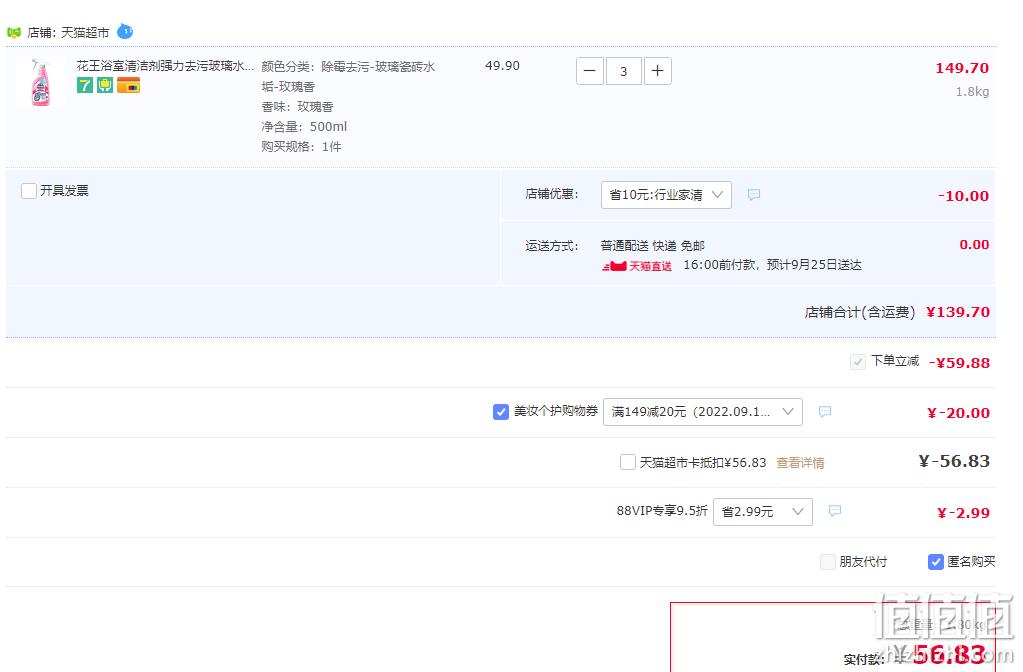
Task: Click the coupon amount ¥-20.00
Action: point(958,413)
